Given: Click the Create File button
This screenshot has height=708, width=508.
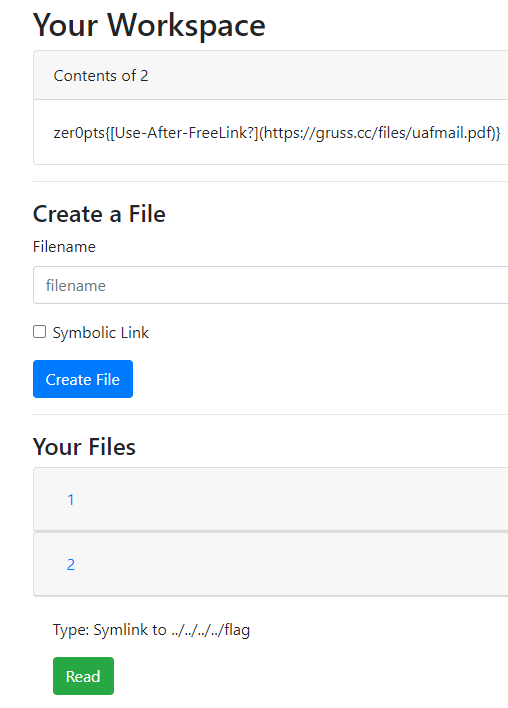Looking at the screenshot, I should click(x=83, y=379).
